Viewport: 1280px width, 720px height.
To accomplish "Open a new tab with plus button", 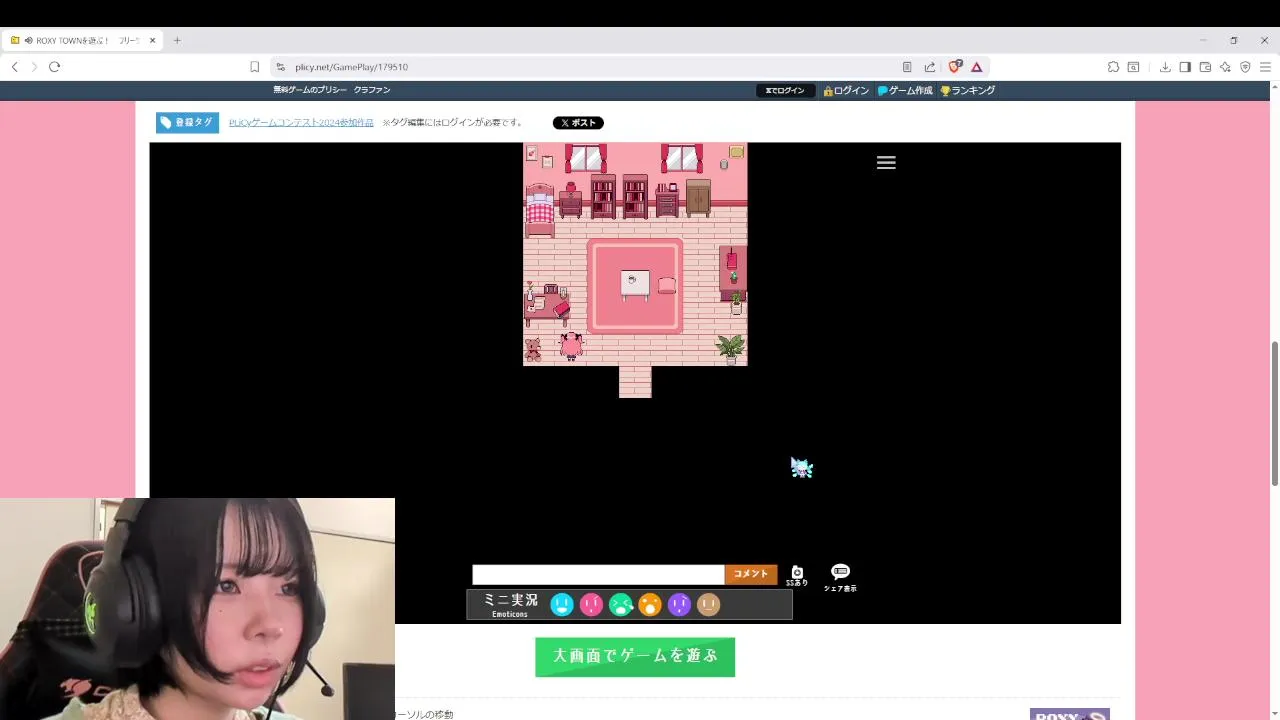I will click(177, 40).
